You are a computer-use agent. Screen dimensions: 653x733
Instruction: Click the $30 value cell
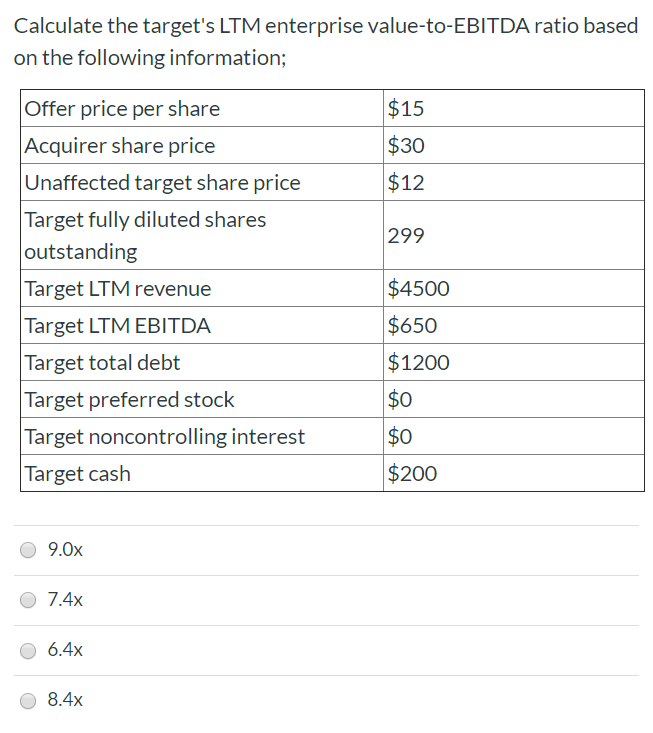pos(514,145)
